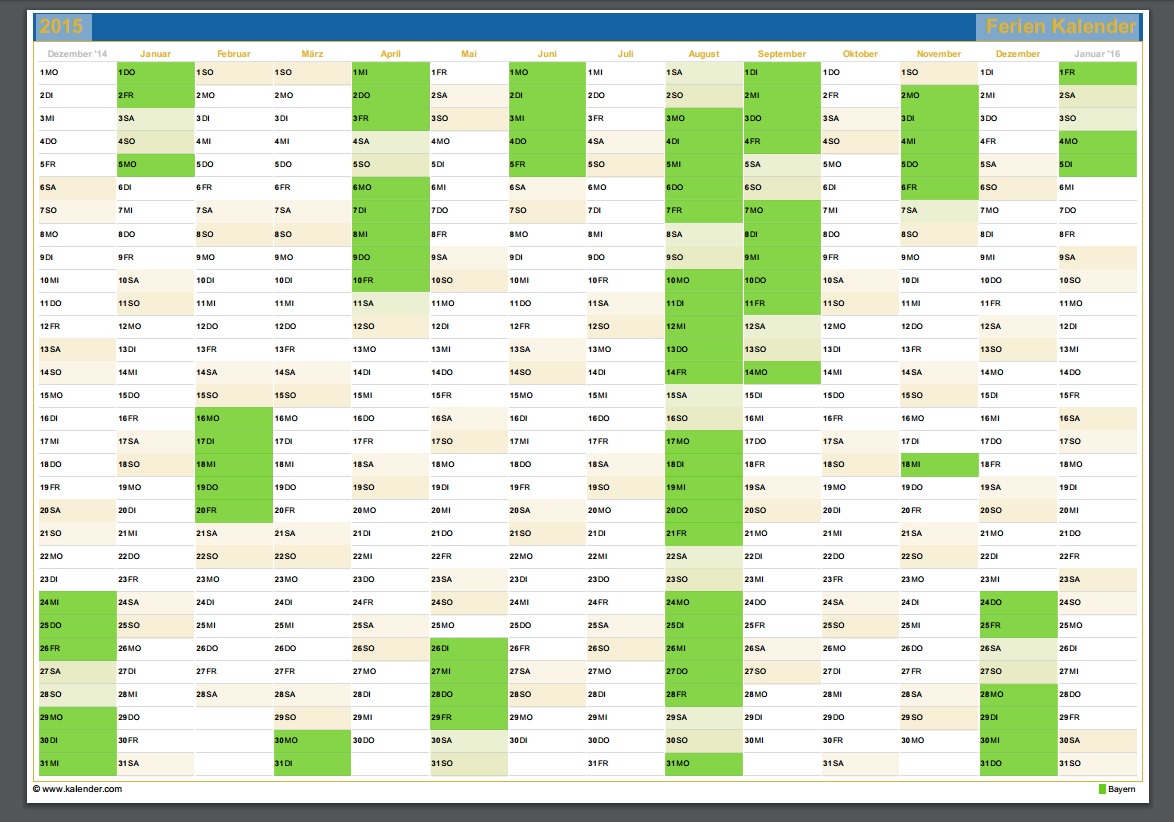
Task: Click the Ferien Kalender title
Action: tap(1060, 26)
